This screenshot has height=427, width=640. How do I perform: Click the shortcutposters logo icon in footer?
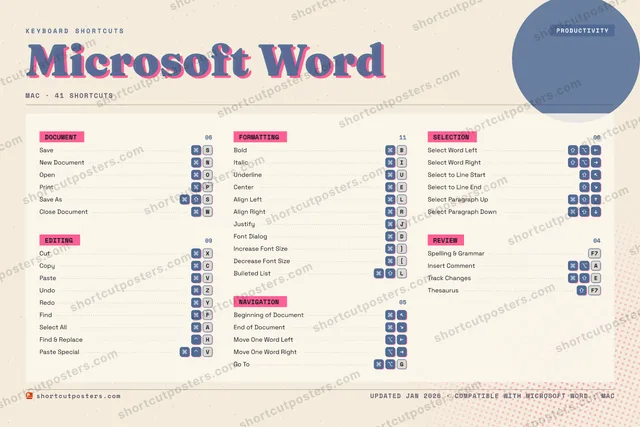pyautogui.click(x=29, y=396)
